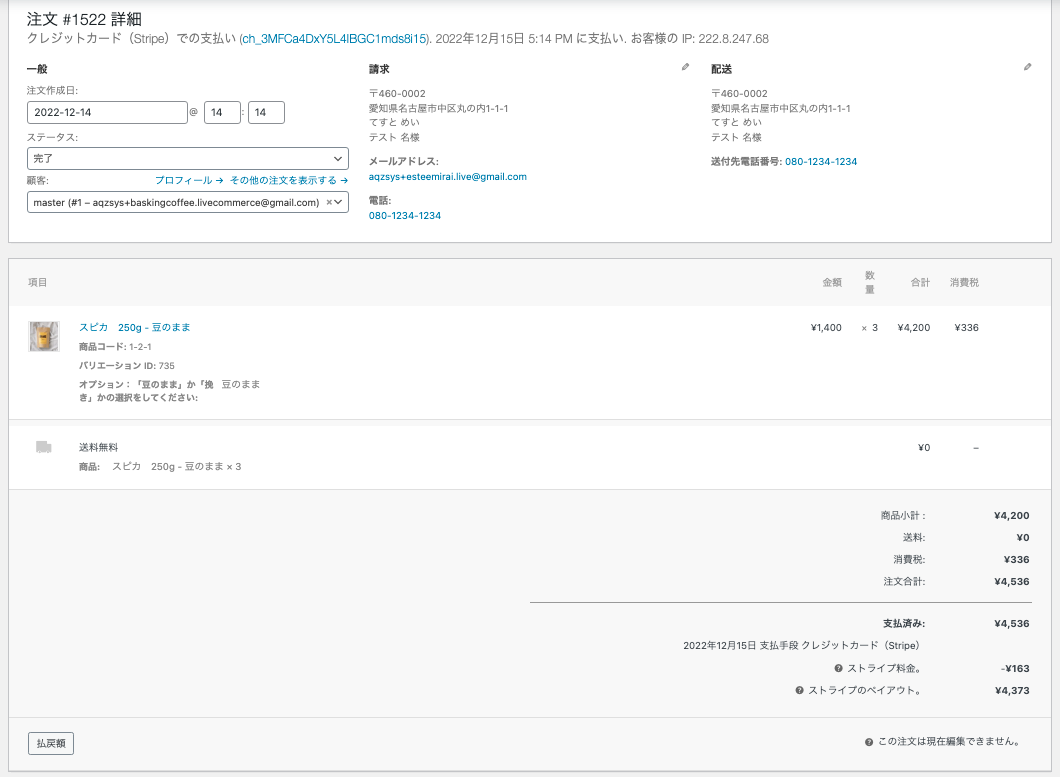Click the billing email address link
The width and height of the screenshot is (1060, 777).
click(x=447, y=177)
